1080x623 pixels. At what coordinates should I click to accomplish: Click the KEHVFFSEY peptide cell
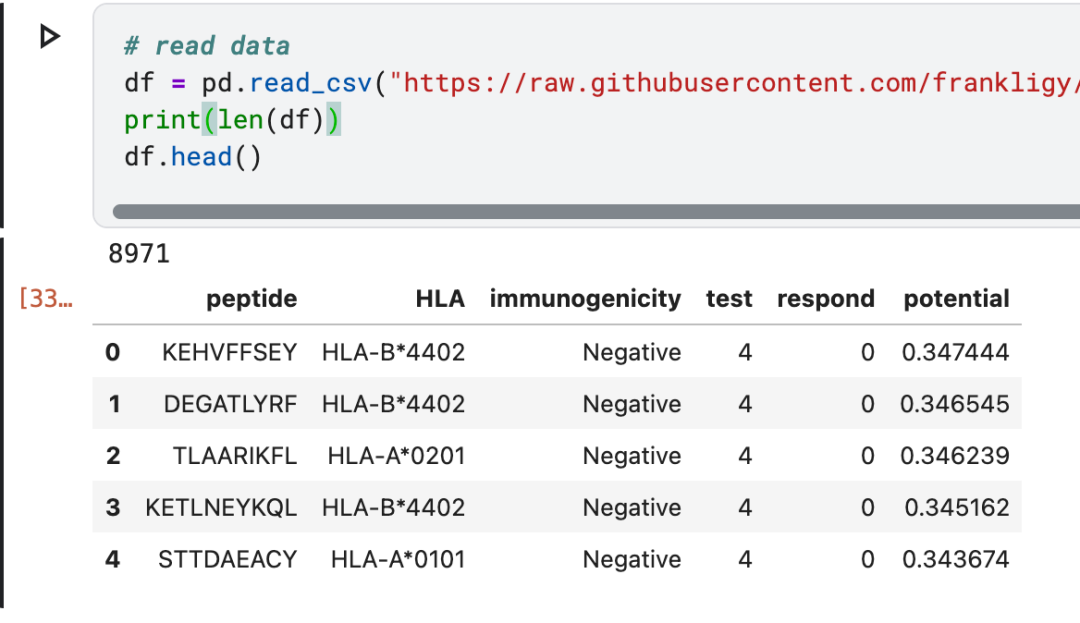point(230,352)
